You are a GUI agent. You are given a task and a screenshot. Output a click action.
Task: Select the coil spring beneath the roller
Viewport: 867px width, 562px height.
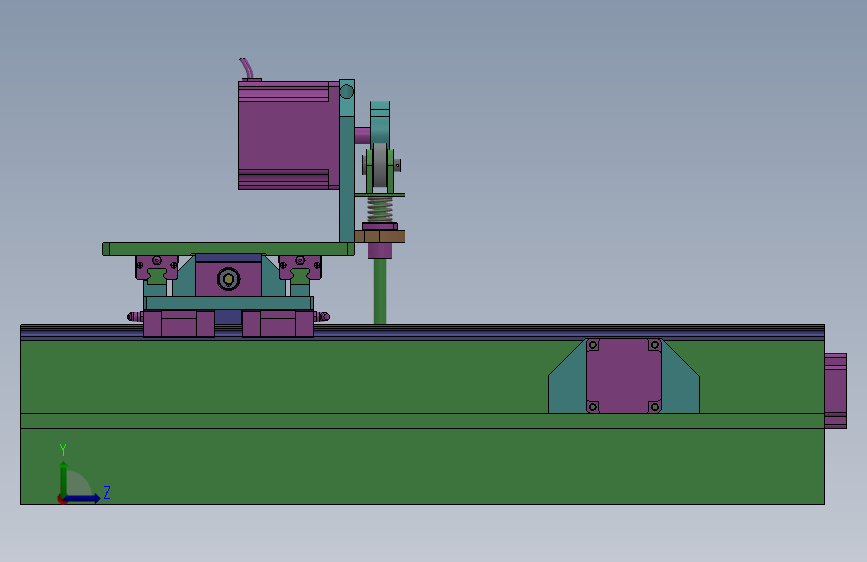pyautogui.click(x=380, y=210)
